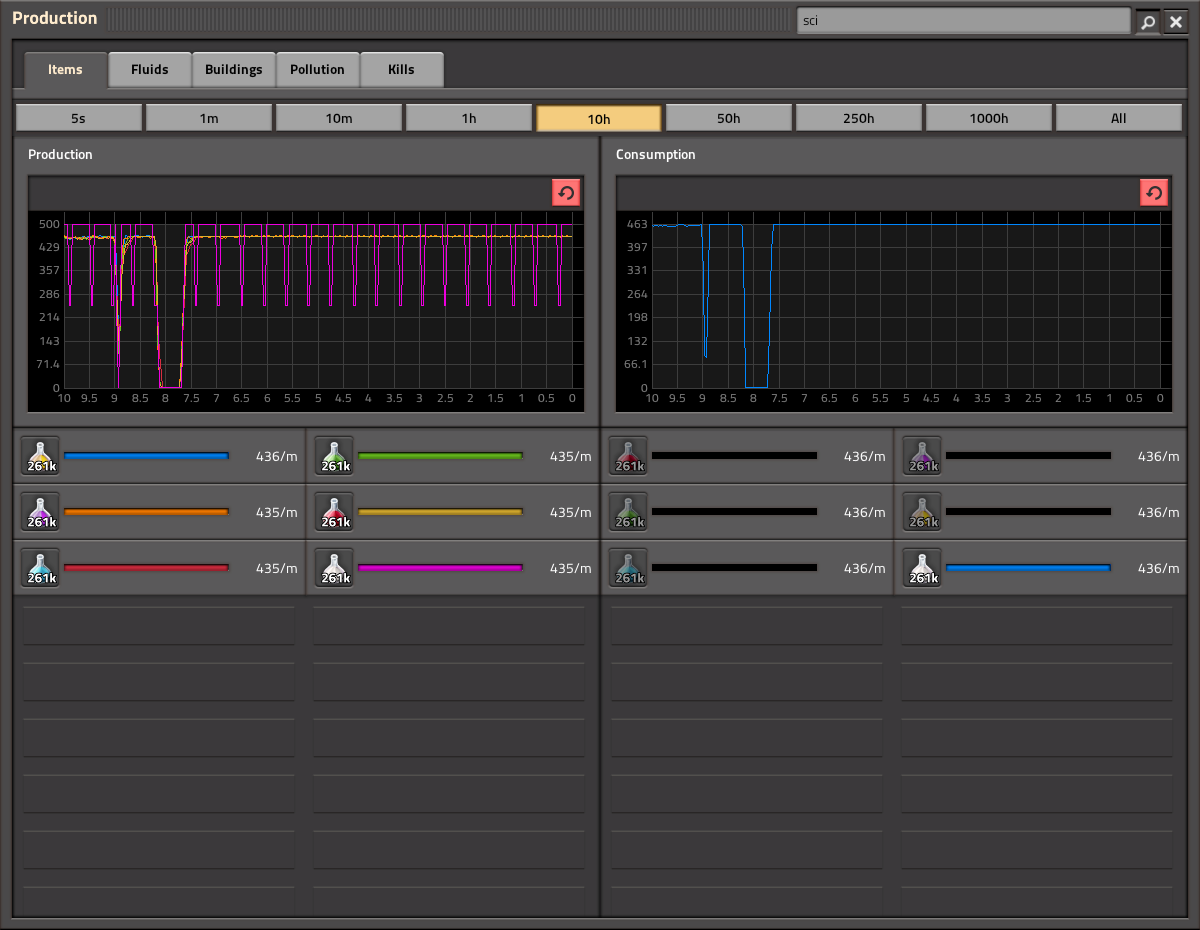Select the purple science pack in Production
Viewport: 1200px width, 930px height.
tap(41, 512)
